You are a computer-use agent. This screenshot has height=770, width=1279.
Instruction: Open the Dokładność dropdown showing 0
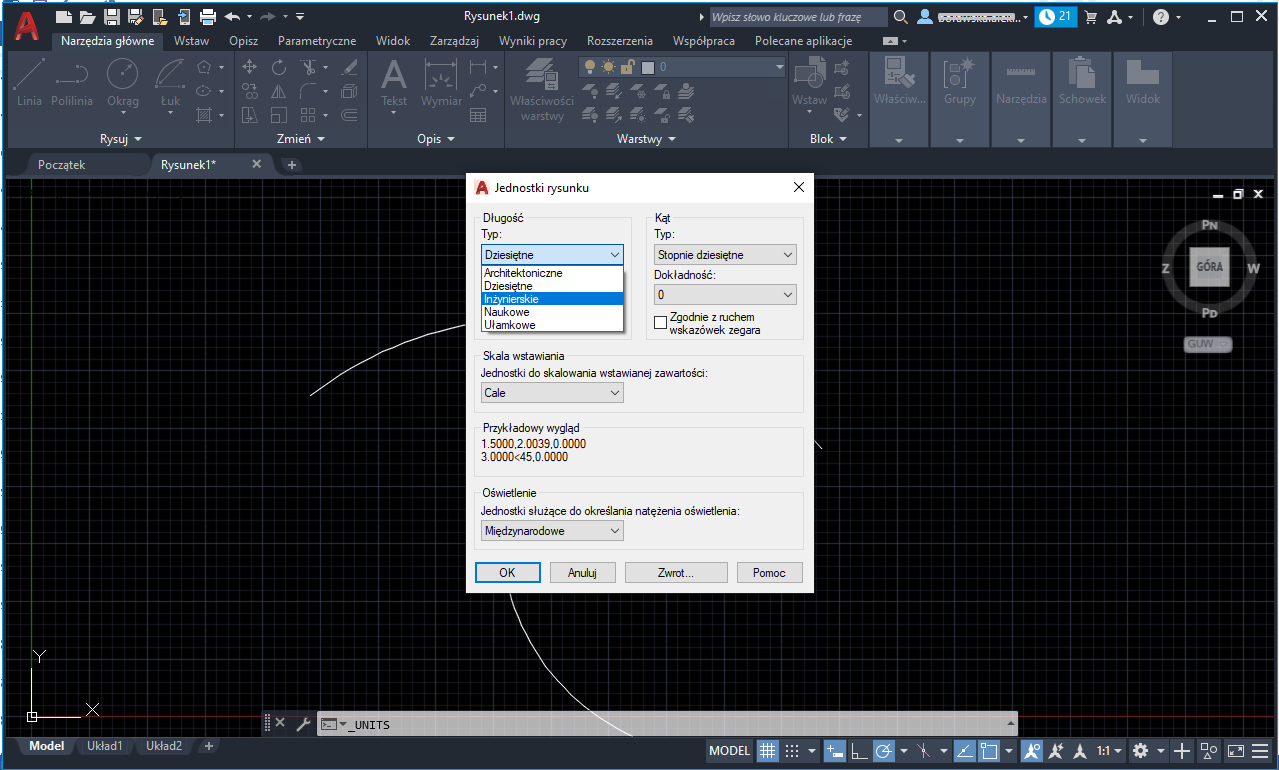tap(725, 295)
